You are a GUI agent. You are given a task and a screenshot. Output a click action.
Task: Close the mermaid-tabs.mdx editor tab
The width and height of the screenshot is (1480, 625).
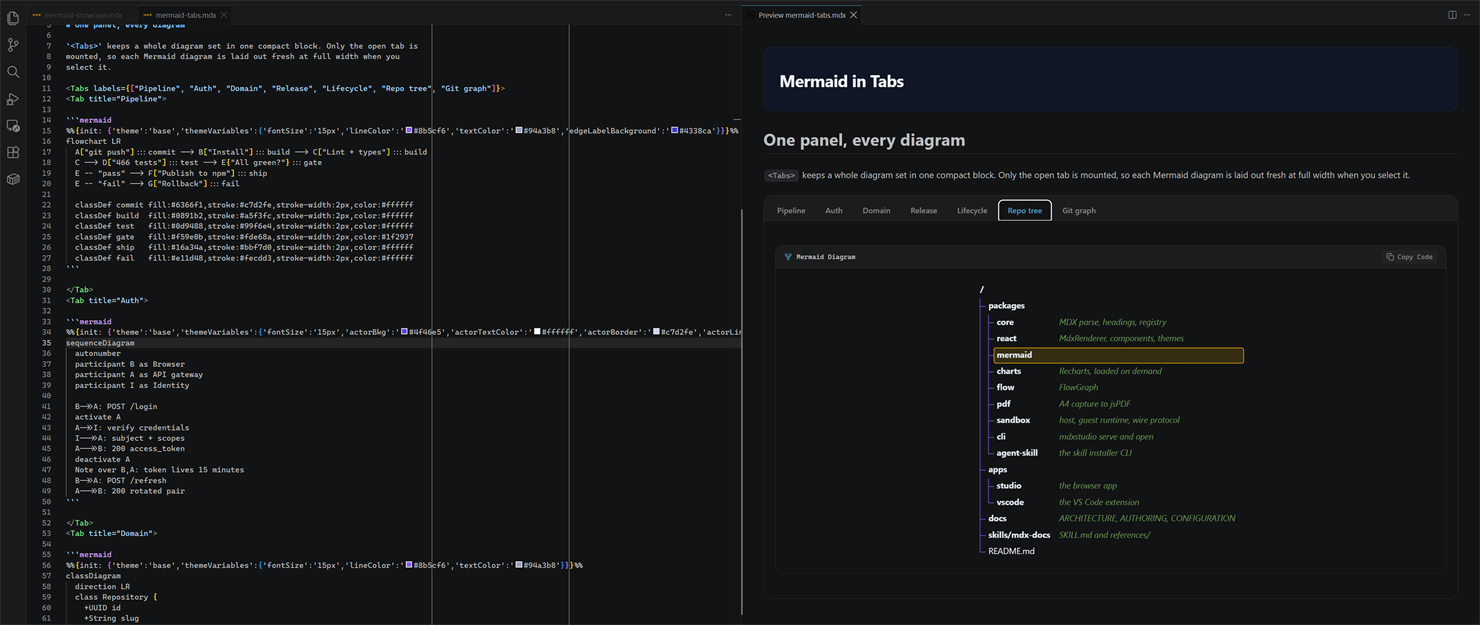click(224, 15)
